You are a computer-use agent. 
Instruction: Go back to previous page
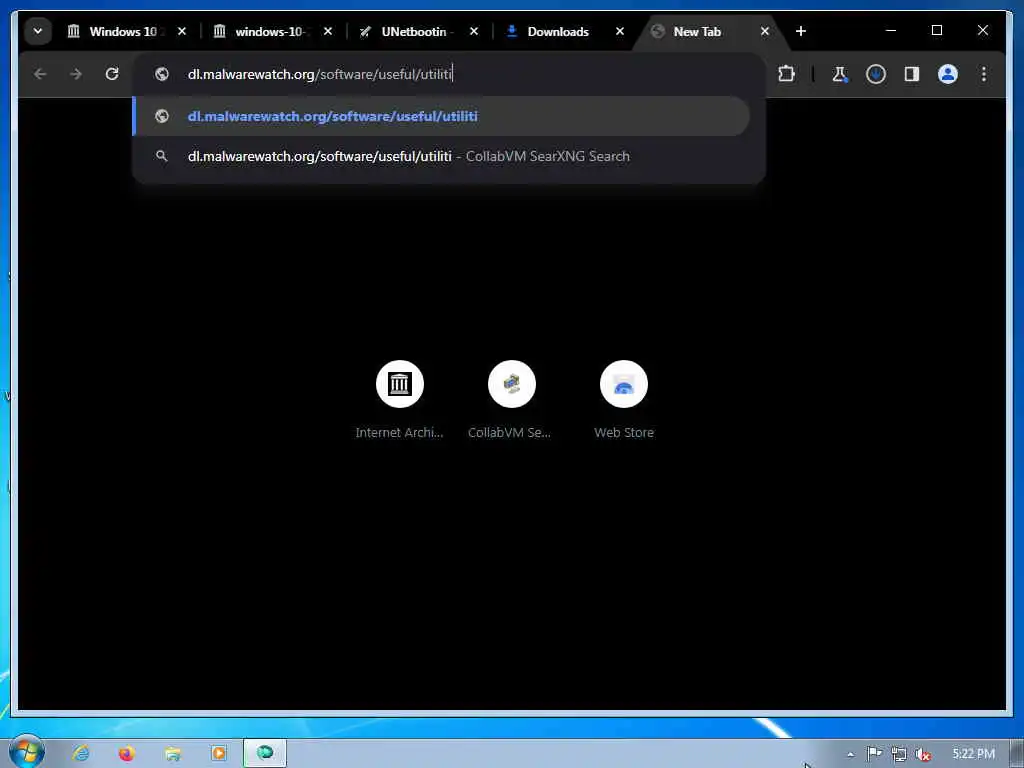click(40, 74)
